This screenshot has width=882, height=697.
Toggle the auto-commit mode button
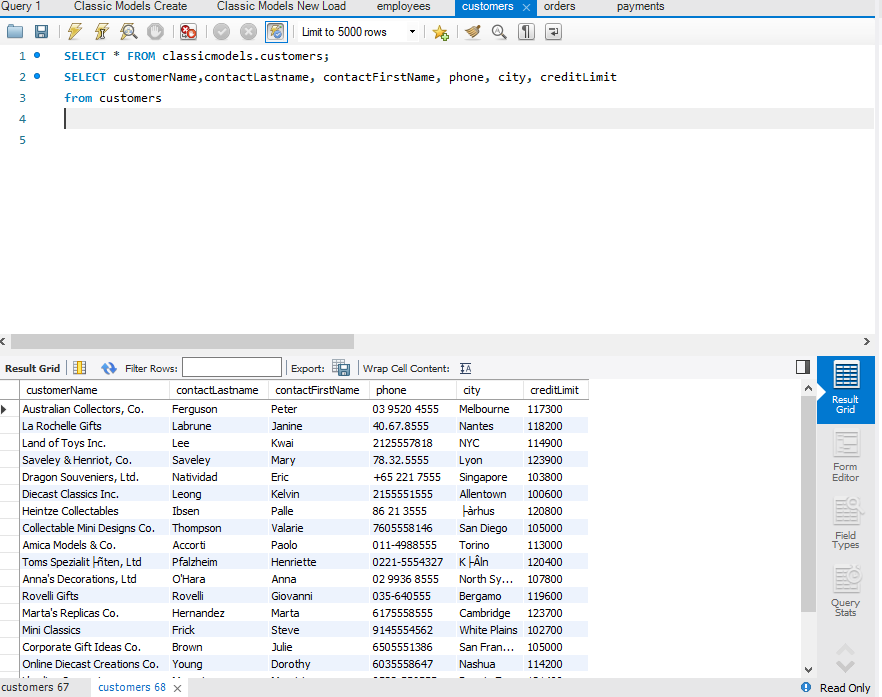click(x=276, y=32)
